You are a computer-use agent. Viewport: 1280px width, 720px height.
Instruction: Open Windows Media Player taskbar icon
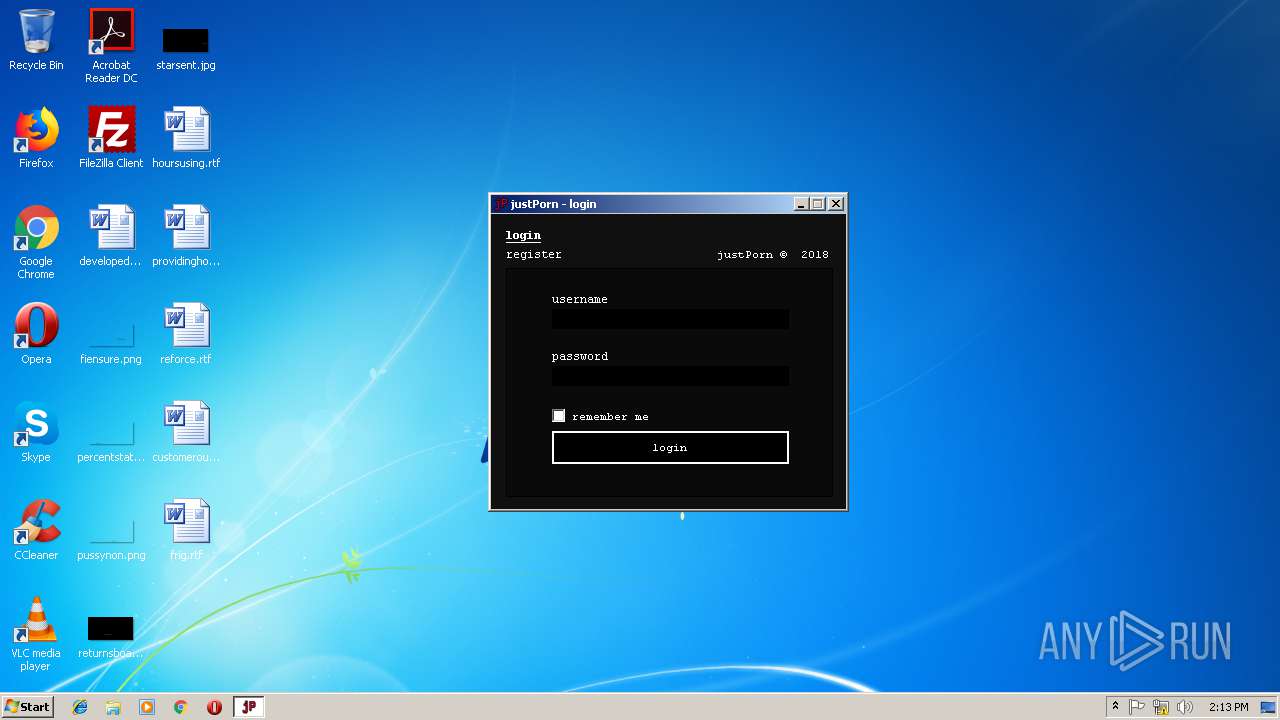147,707
